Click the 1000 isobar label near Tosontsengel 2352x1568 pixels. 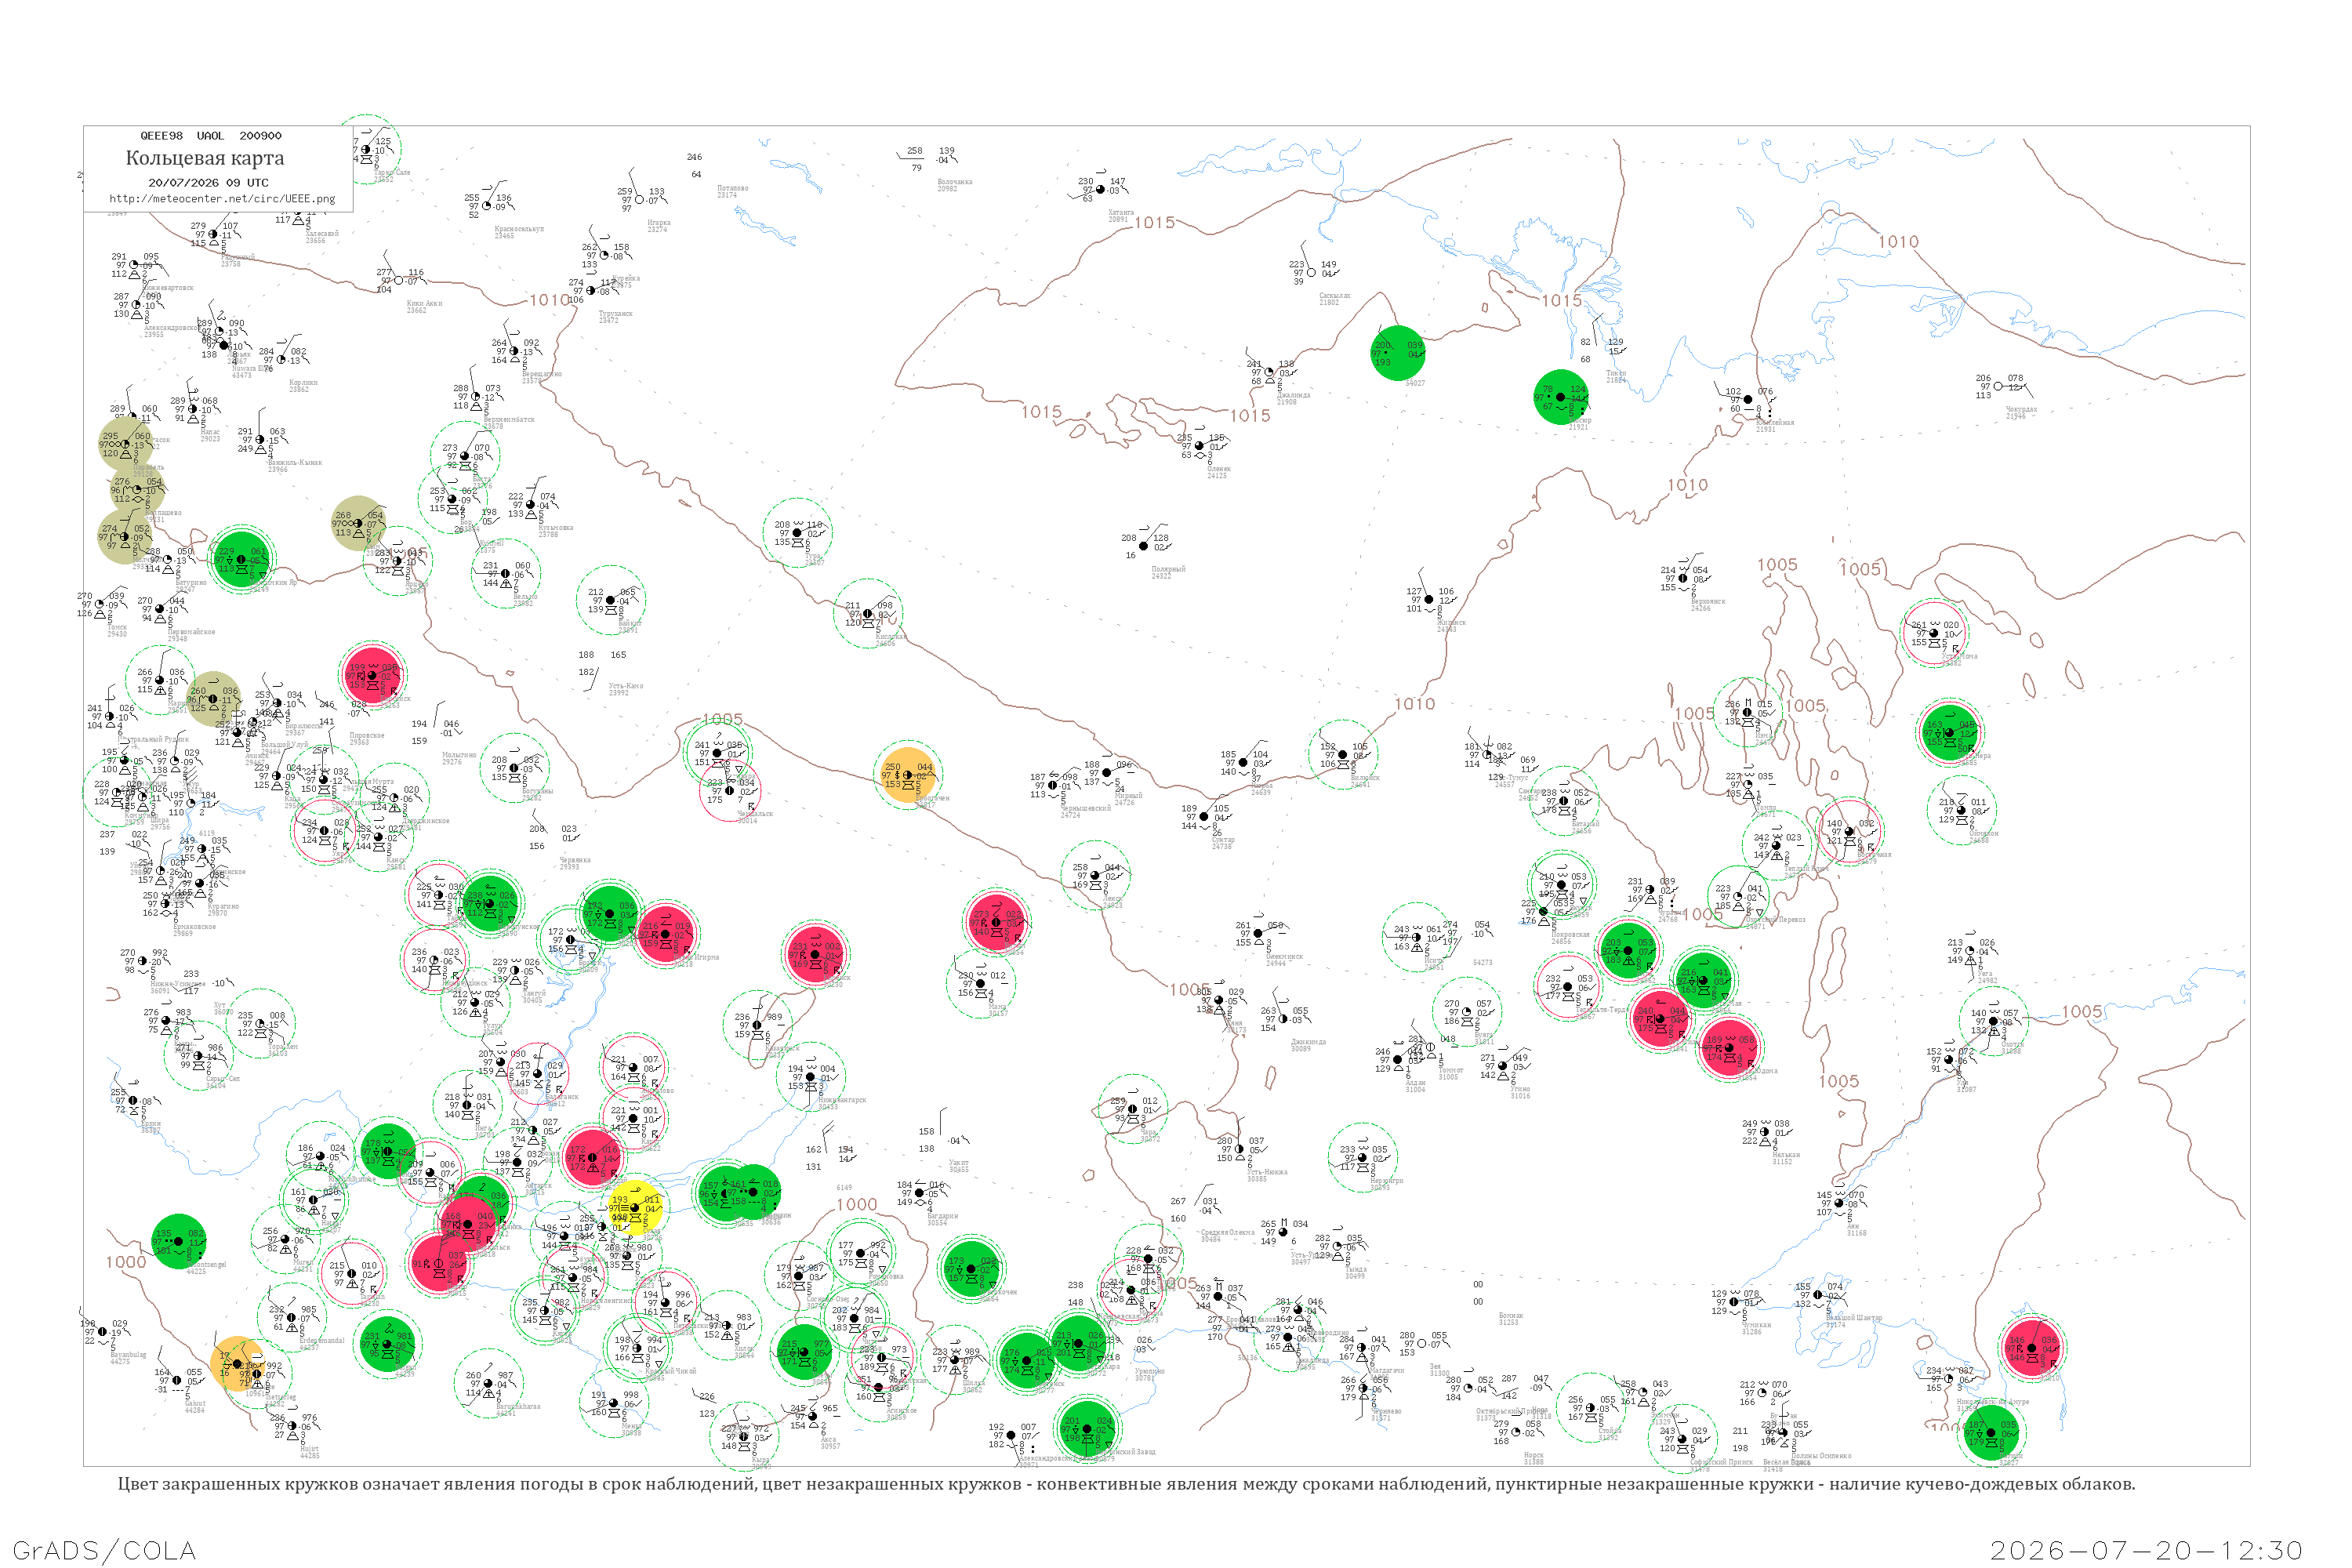tap(126, 1262)
